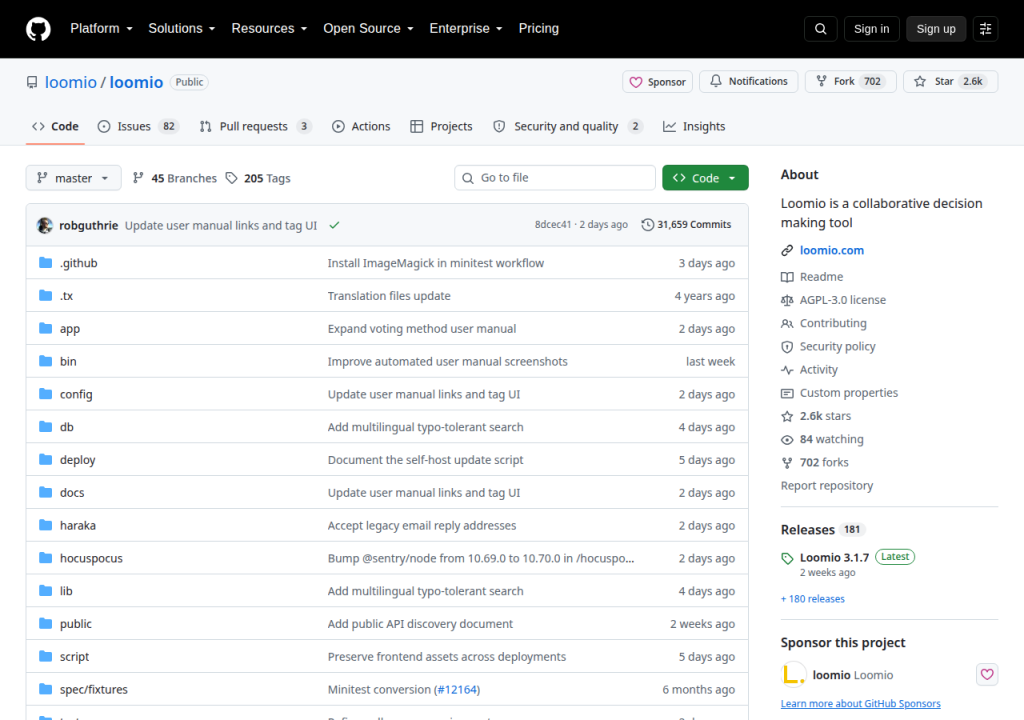1024x720 pixels.
Task: Click the Sign in button
Action: point(871,29)
